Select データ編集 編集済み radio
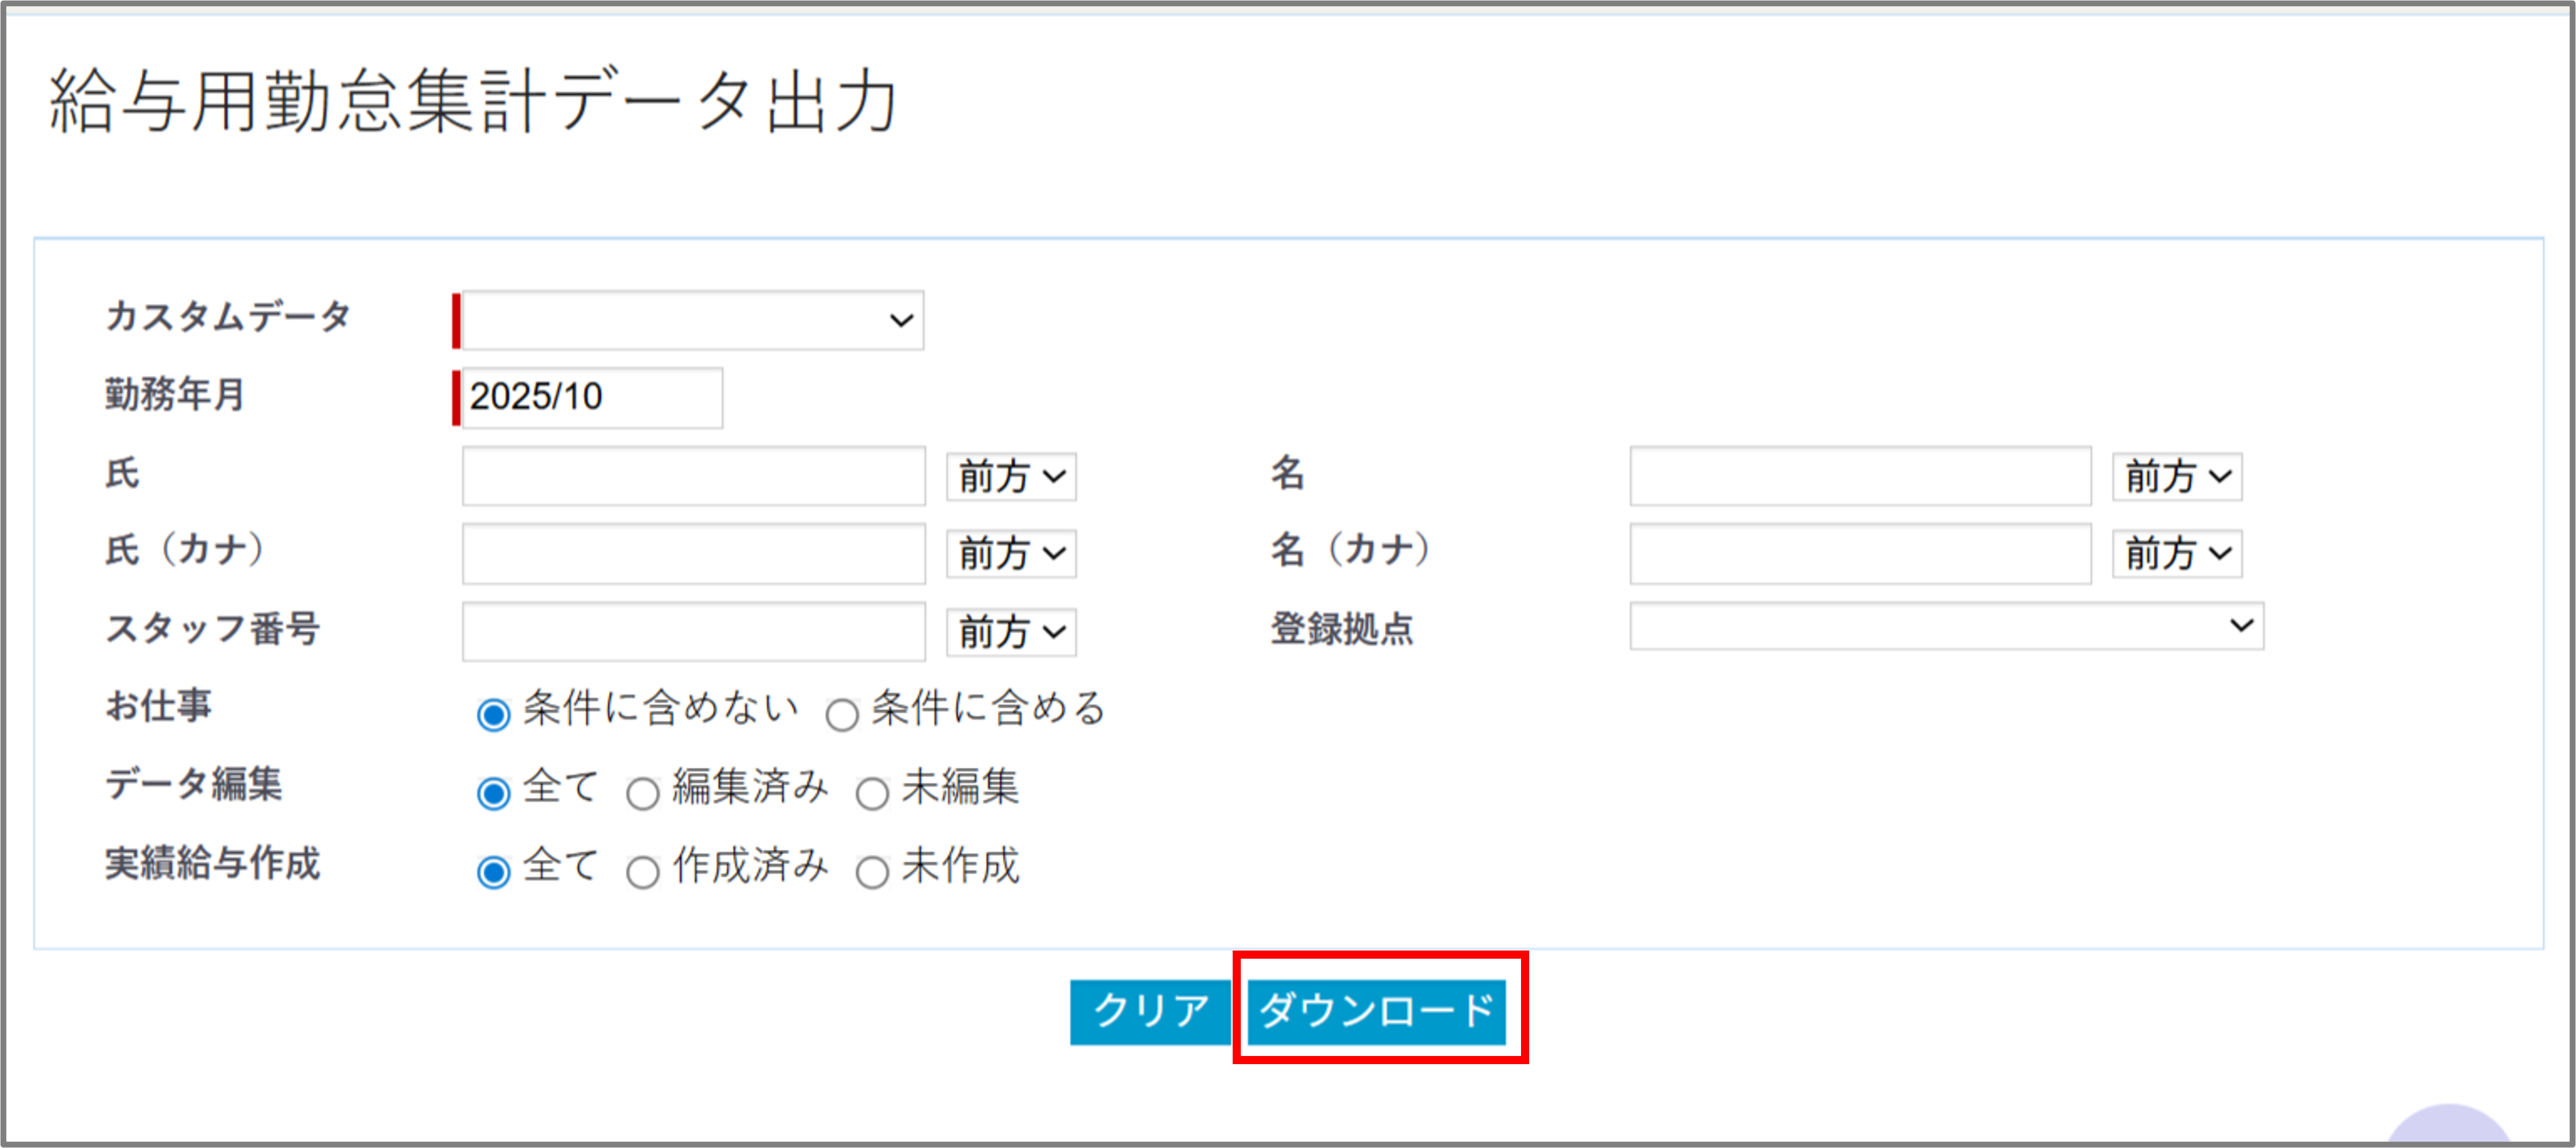This screenshot has height=1148, width=2576. [643, 793]
